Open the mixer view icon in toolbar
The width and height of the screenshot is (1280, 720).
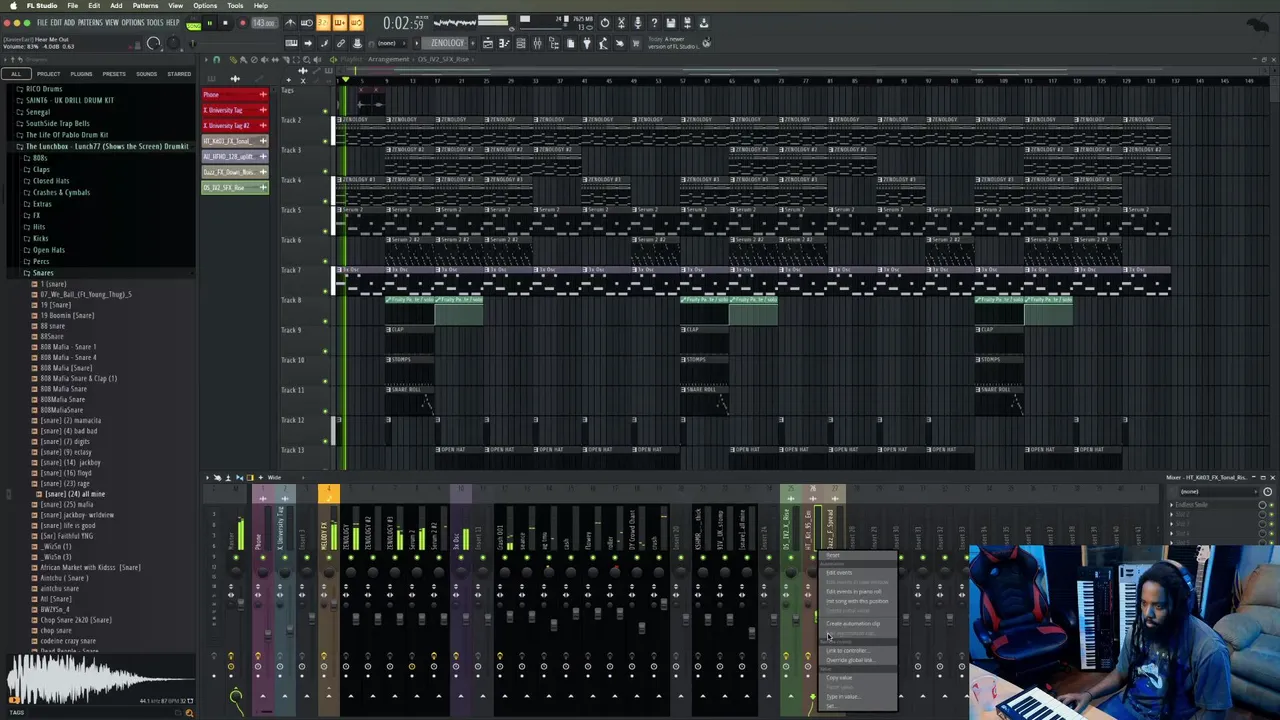pos(537,43)
